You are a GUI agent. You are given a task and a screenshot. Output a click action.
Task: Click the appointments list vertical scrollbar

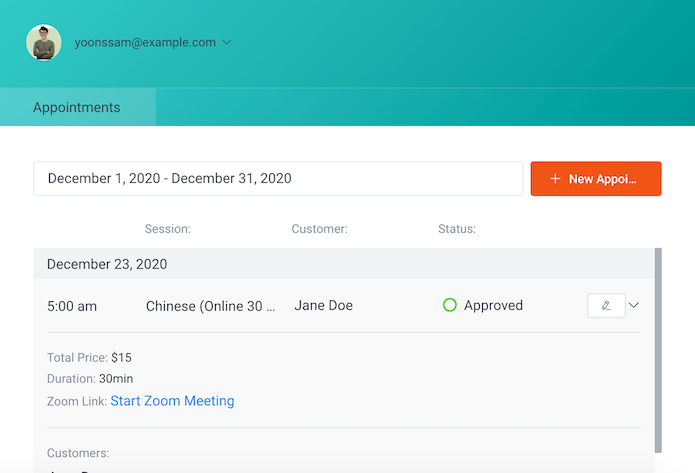658,350
